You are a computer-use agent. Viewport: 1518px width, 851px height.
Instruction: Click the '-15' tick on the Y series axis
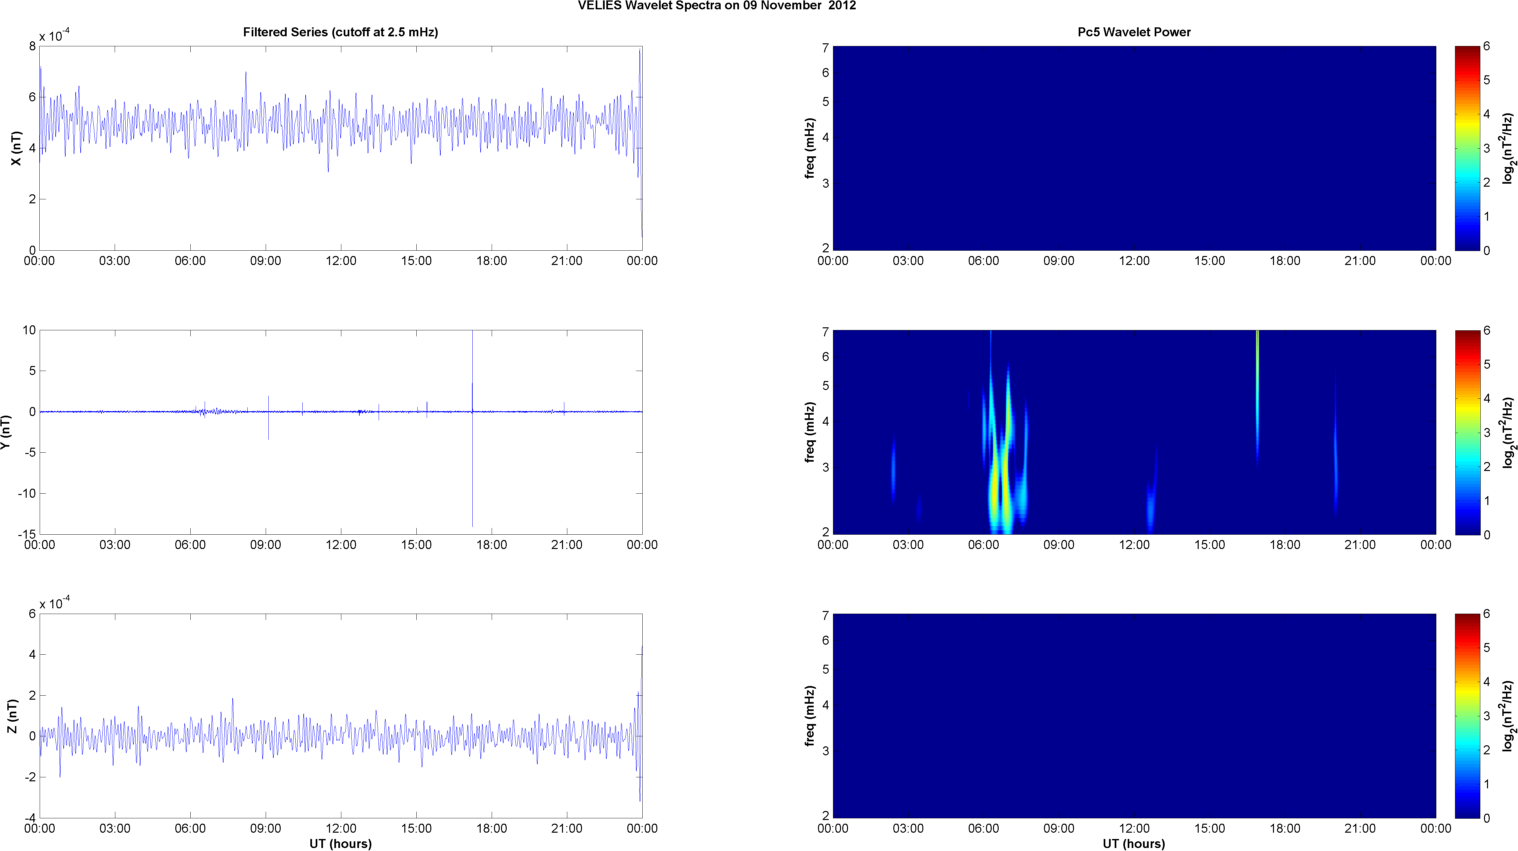click(27, 534)
